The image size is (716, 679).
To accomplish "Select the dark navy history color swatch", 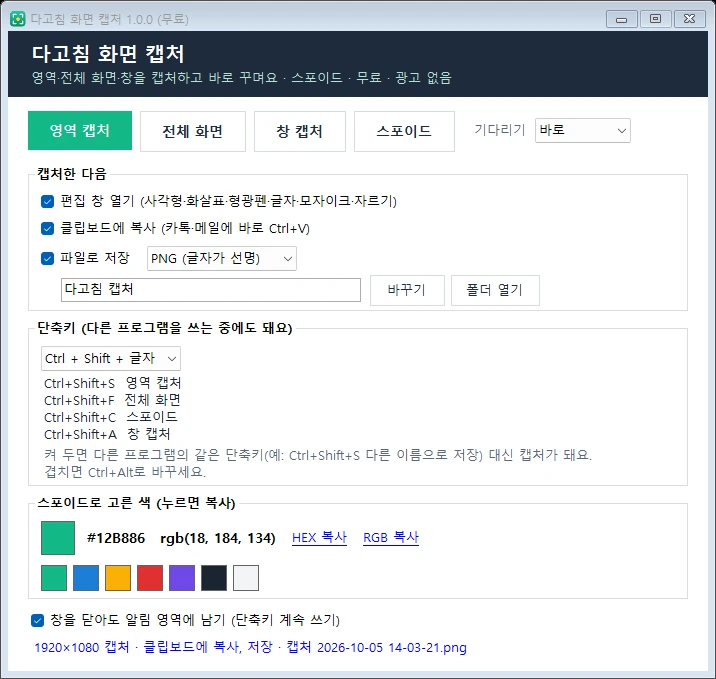I will pyautogui.click(x=214, y=578).
